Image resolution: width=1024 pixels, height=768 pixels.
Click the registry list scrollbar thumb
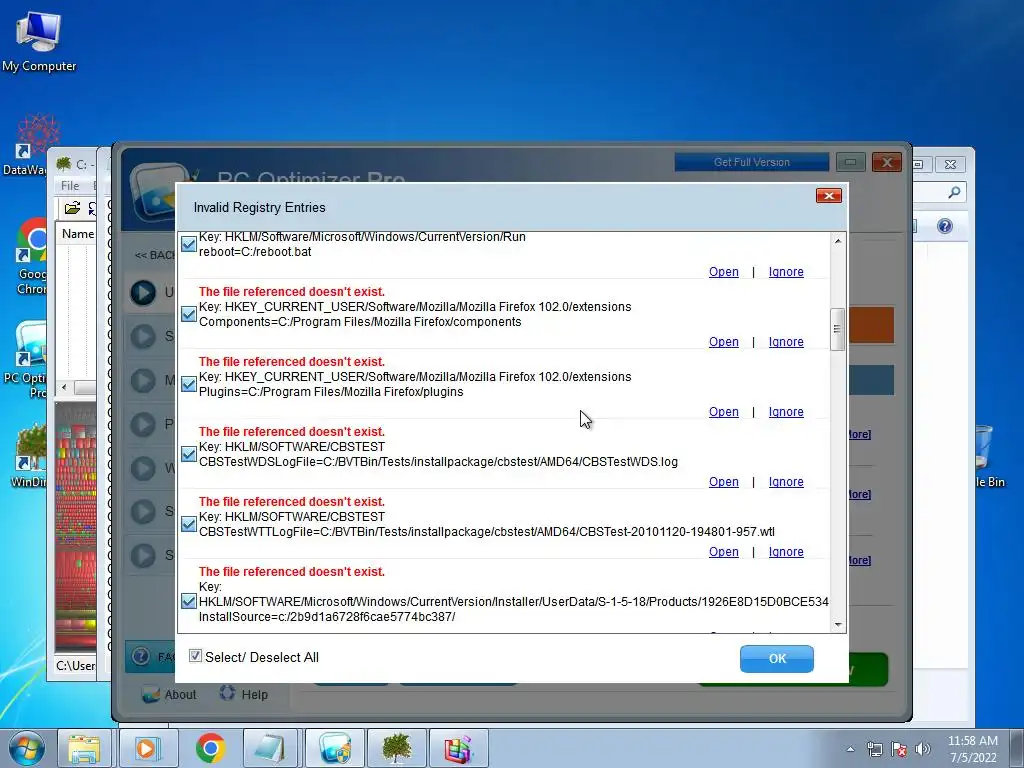pyautogui.click(x=837, y=329)
